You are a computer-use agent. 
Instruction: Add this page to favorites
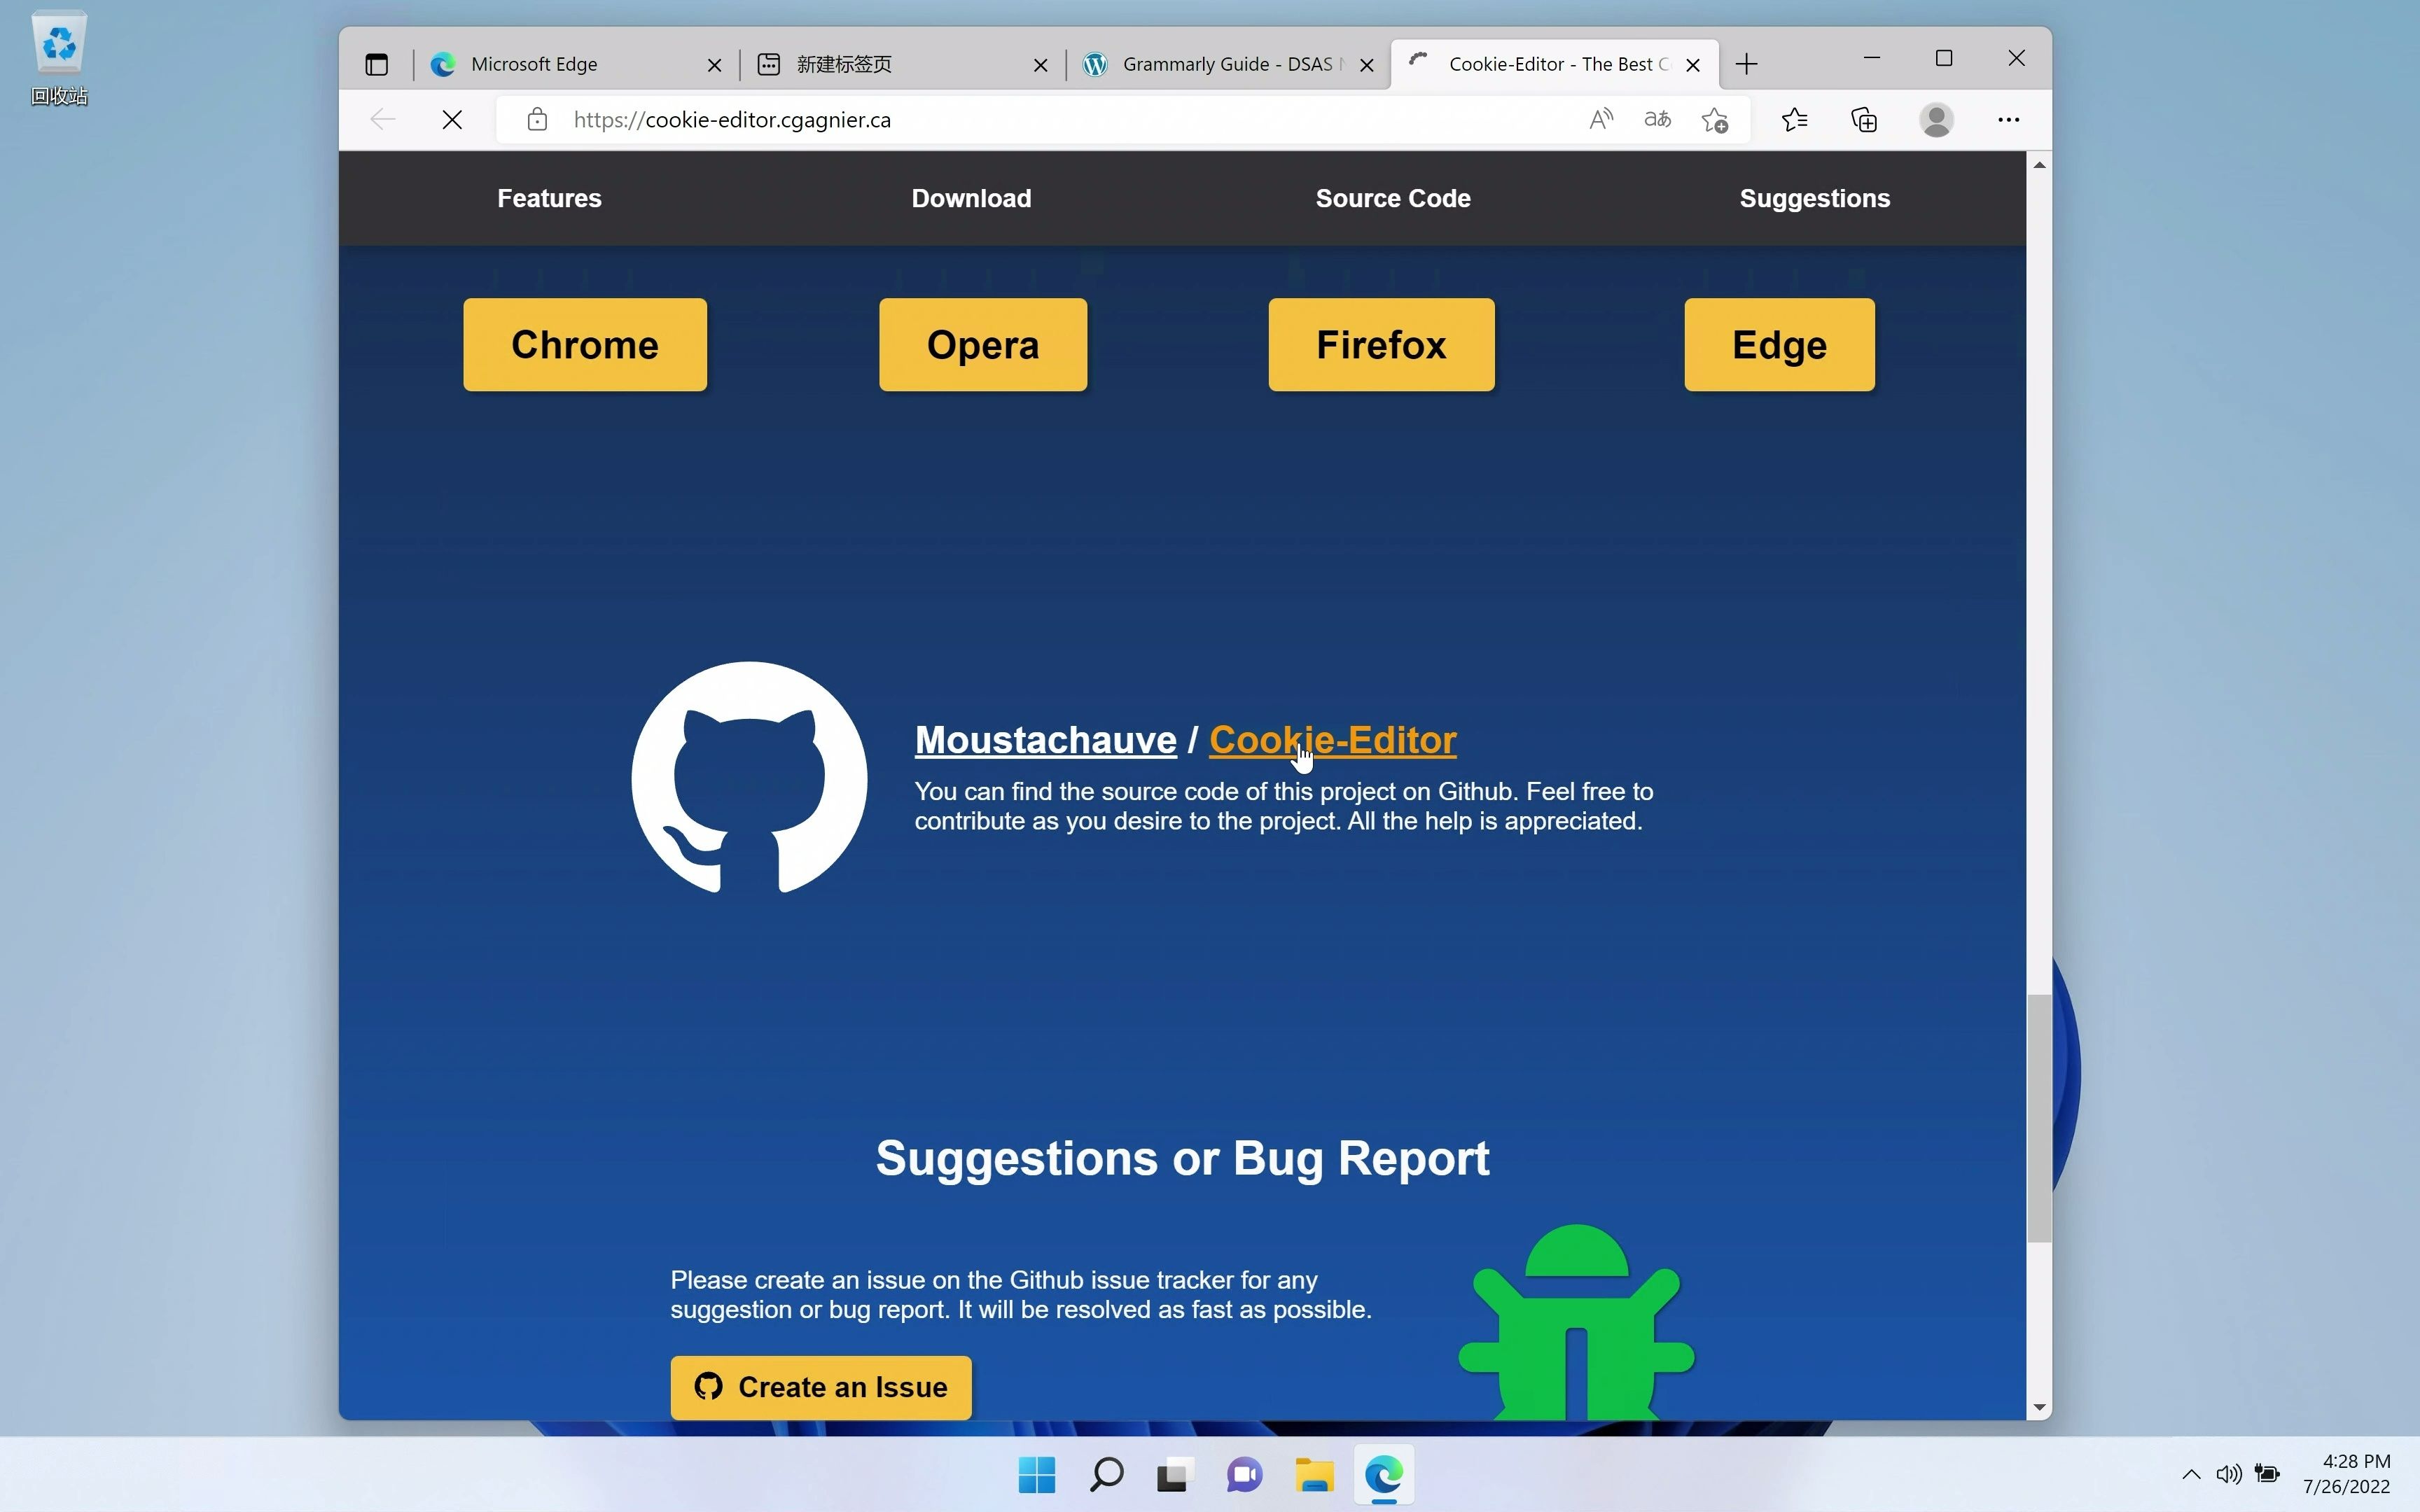1715,120
